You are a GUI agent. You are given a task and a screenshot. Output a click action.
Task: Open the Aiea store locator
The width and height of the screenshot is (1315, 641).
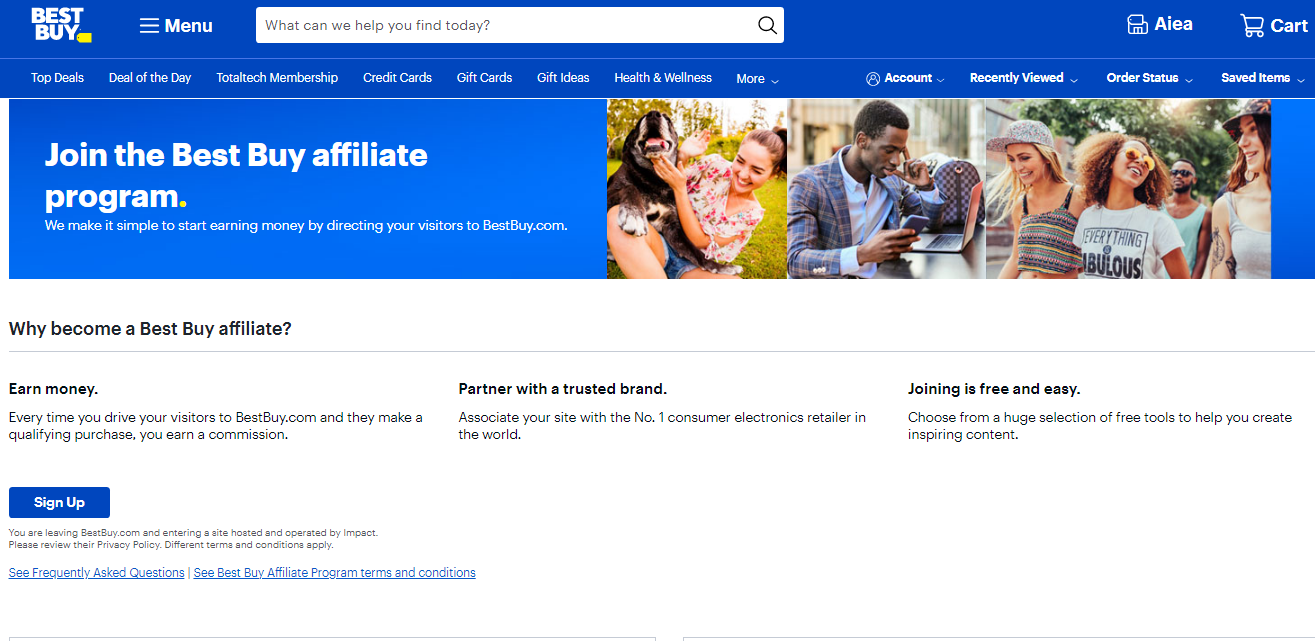pyautogui.click(x=1159, y=25)
